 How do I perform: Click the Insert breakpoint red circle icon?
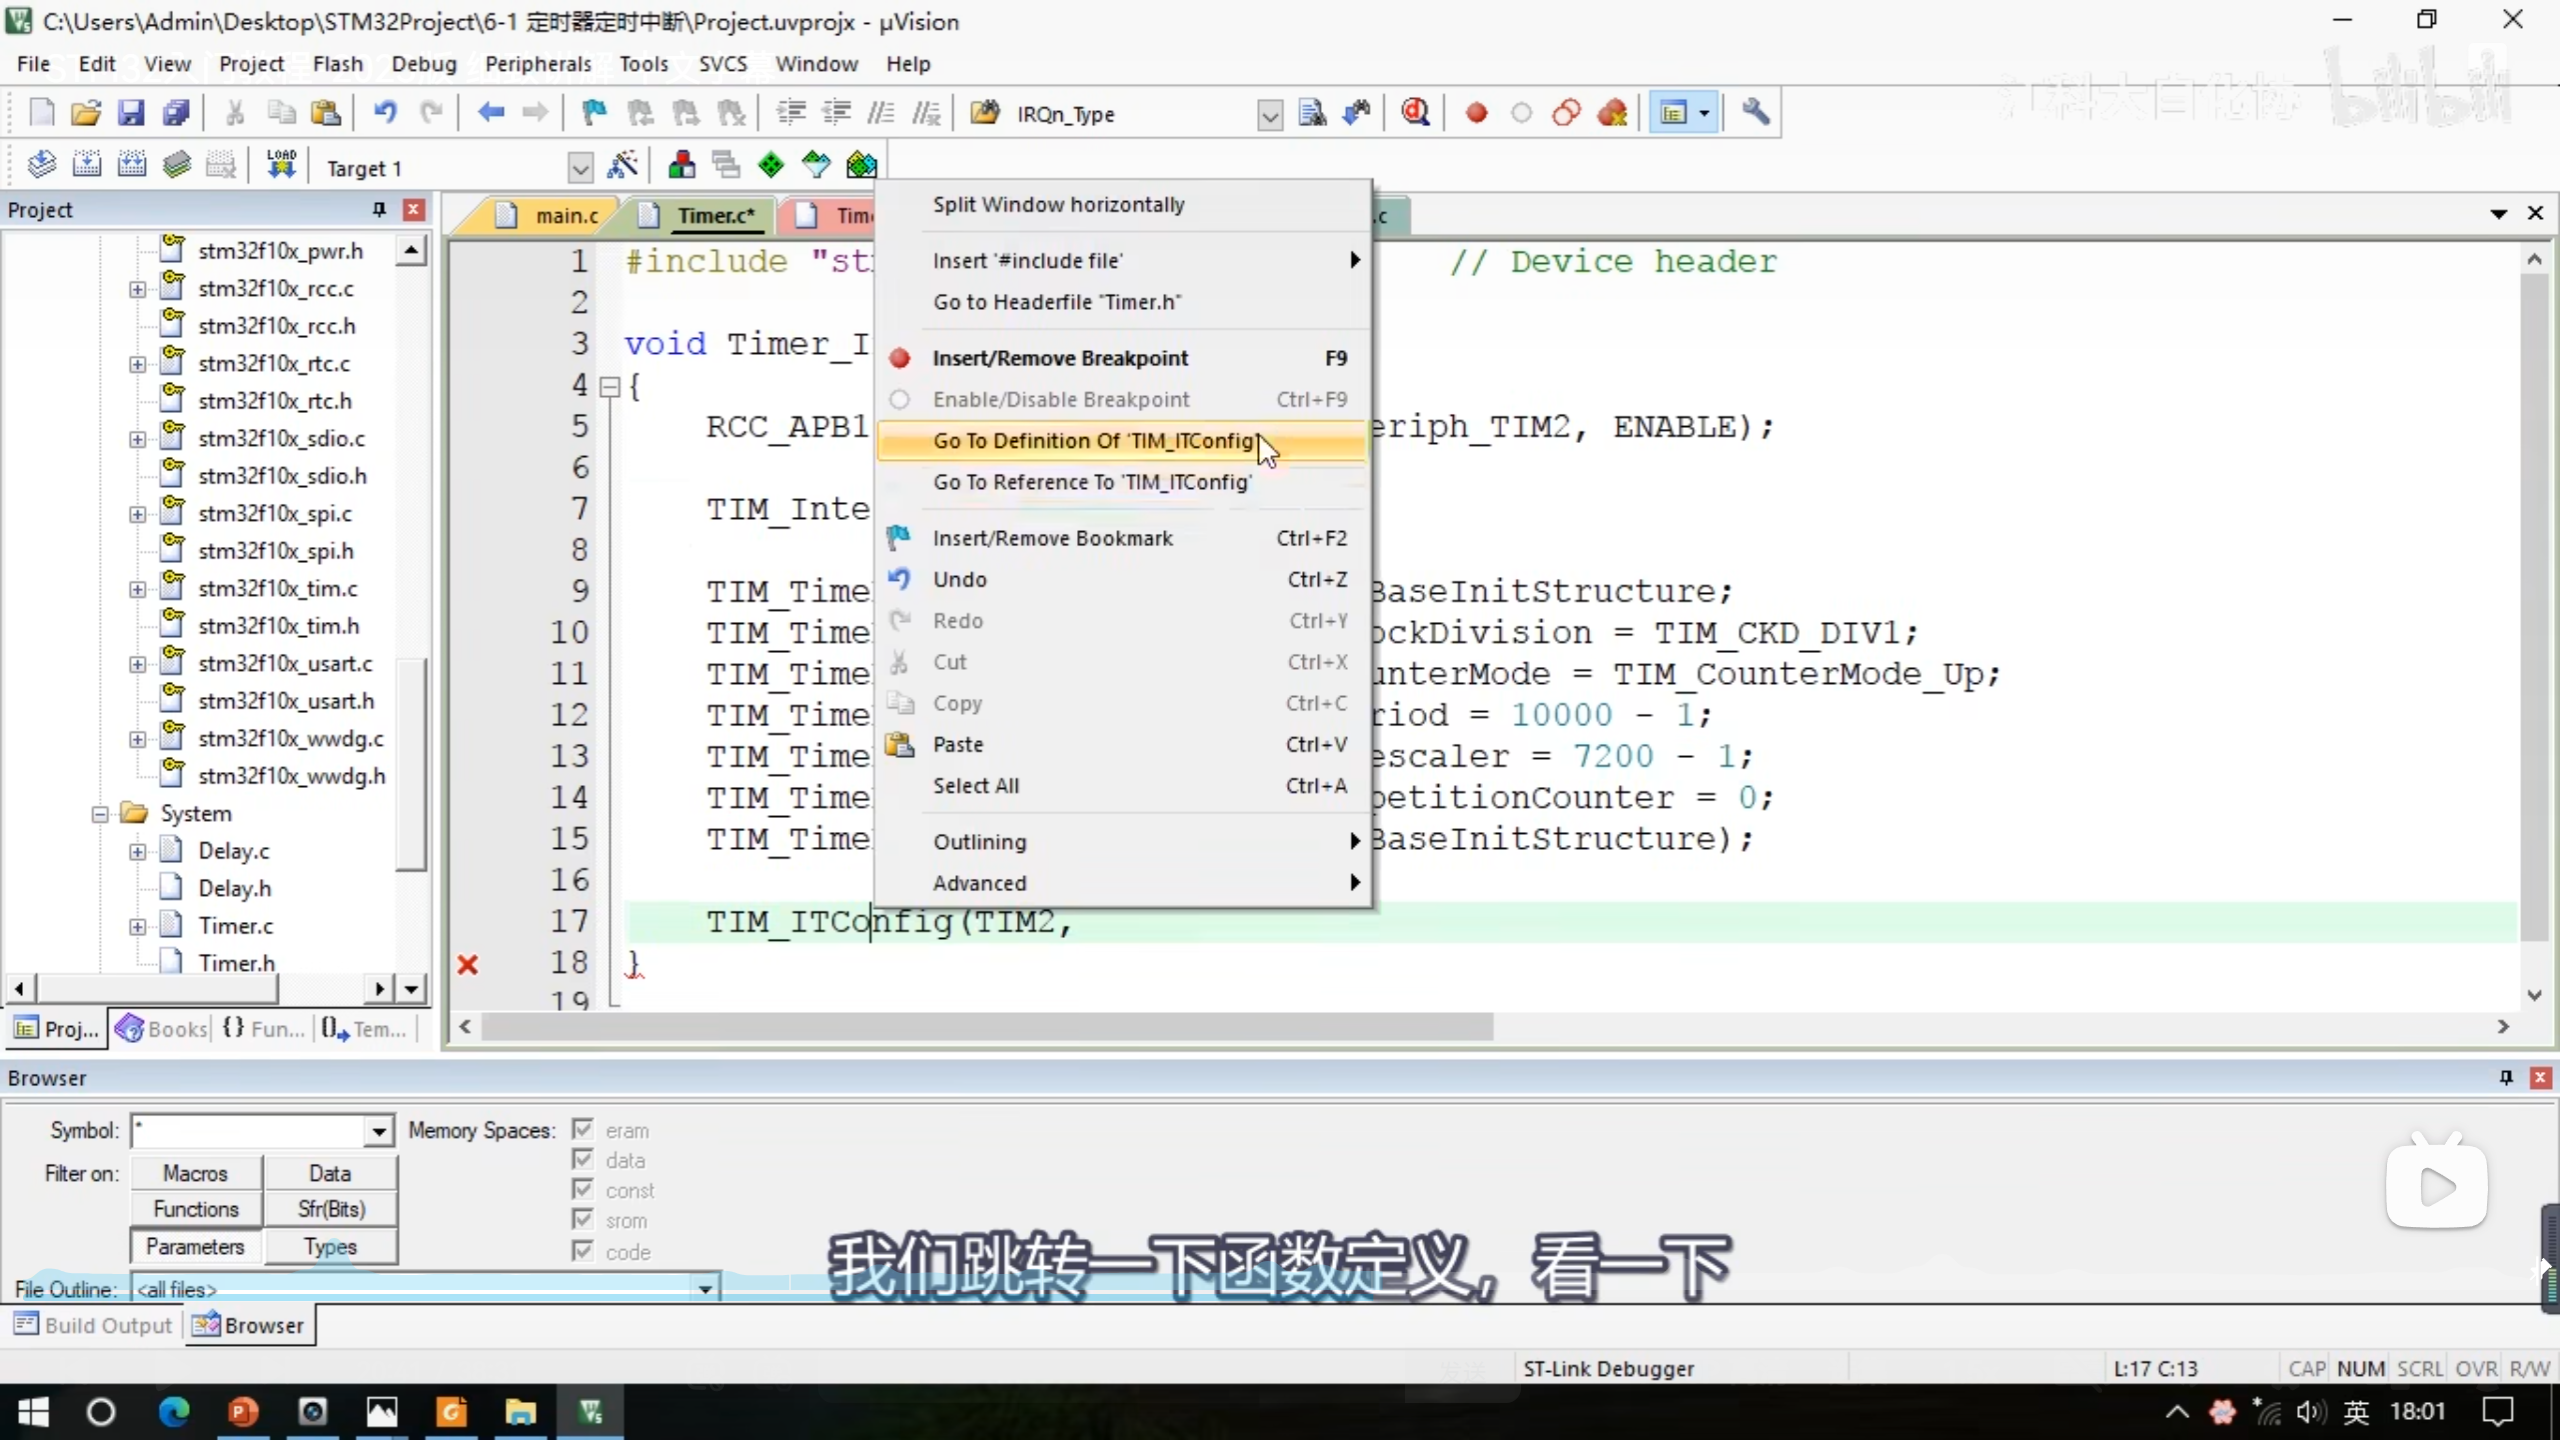pyautogui.click(x=1476, y=113)
